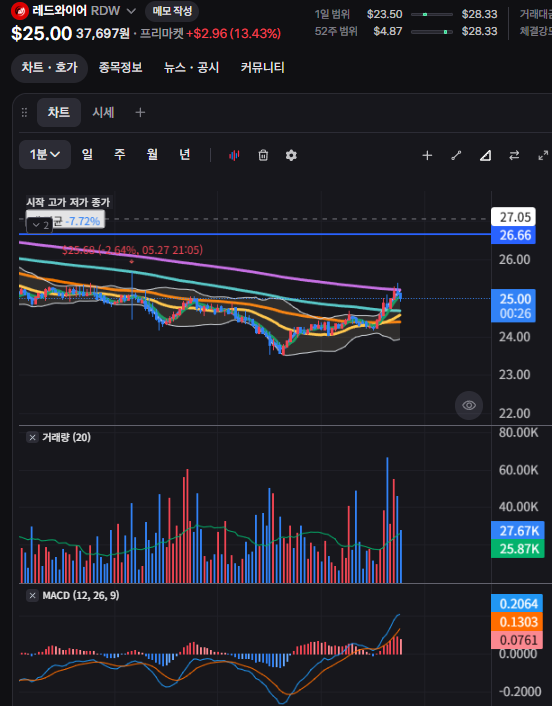Add a new panel with plus icon
This screenshot has height=706, width=552.
140,113
